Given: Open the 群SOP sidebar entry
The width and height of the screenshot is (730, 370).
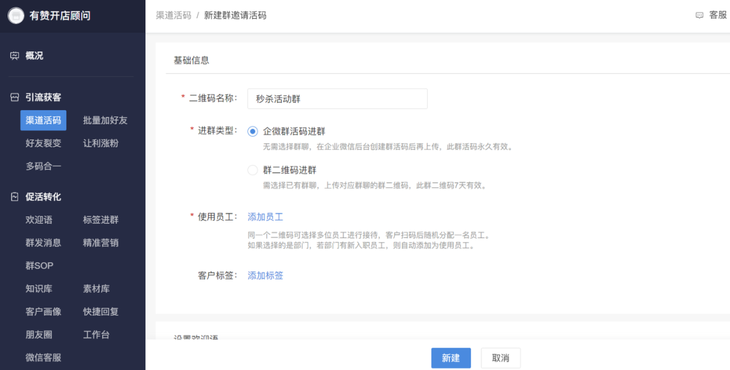Looking at the screenshot, I should [x=39, y=266].
